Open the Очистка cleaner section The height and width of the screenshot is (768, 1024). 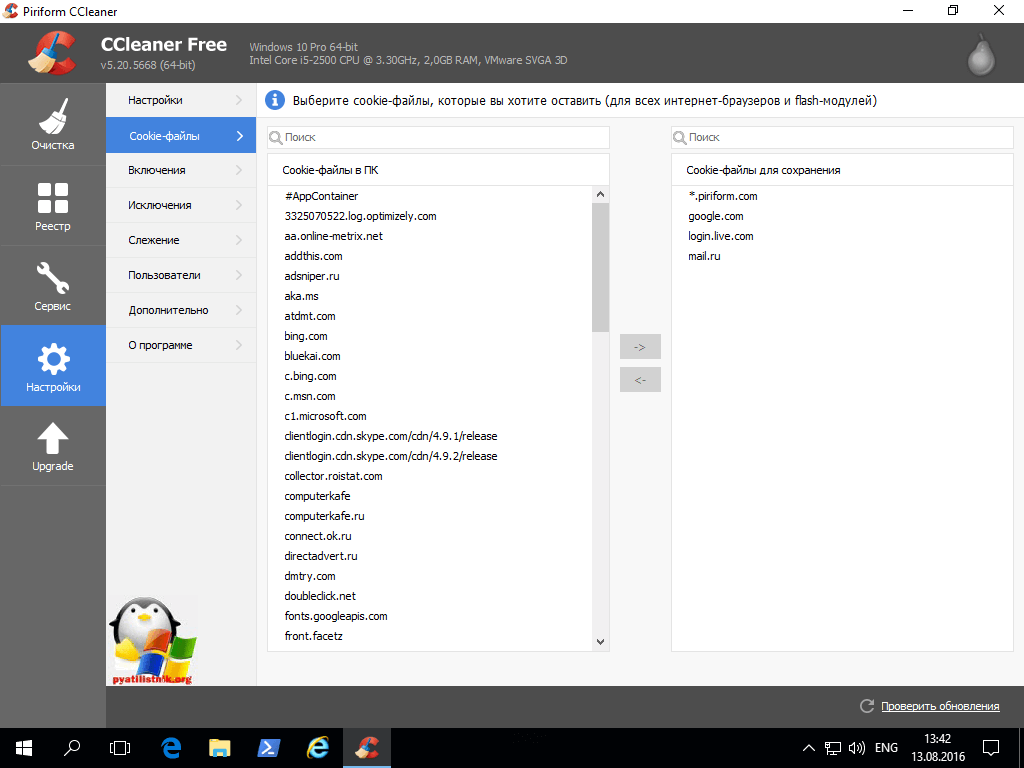(x=52, y=125)
